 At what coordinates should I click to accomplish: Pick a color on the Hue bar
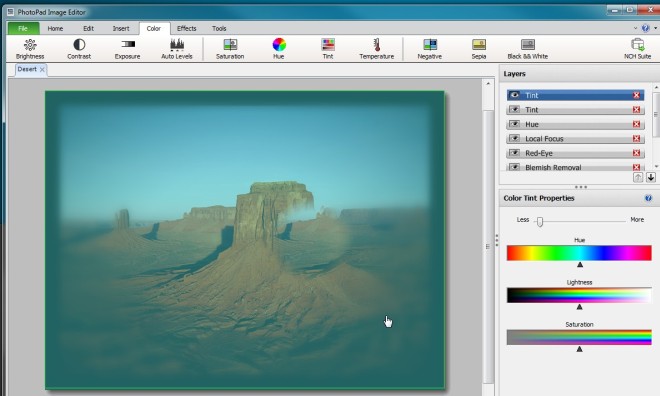pos(579,253)
